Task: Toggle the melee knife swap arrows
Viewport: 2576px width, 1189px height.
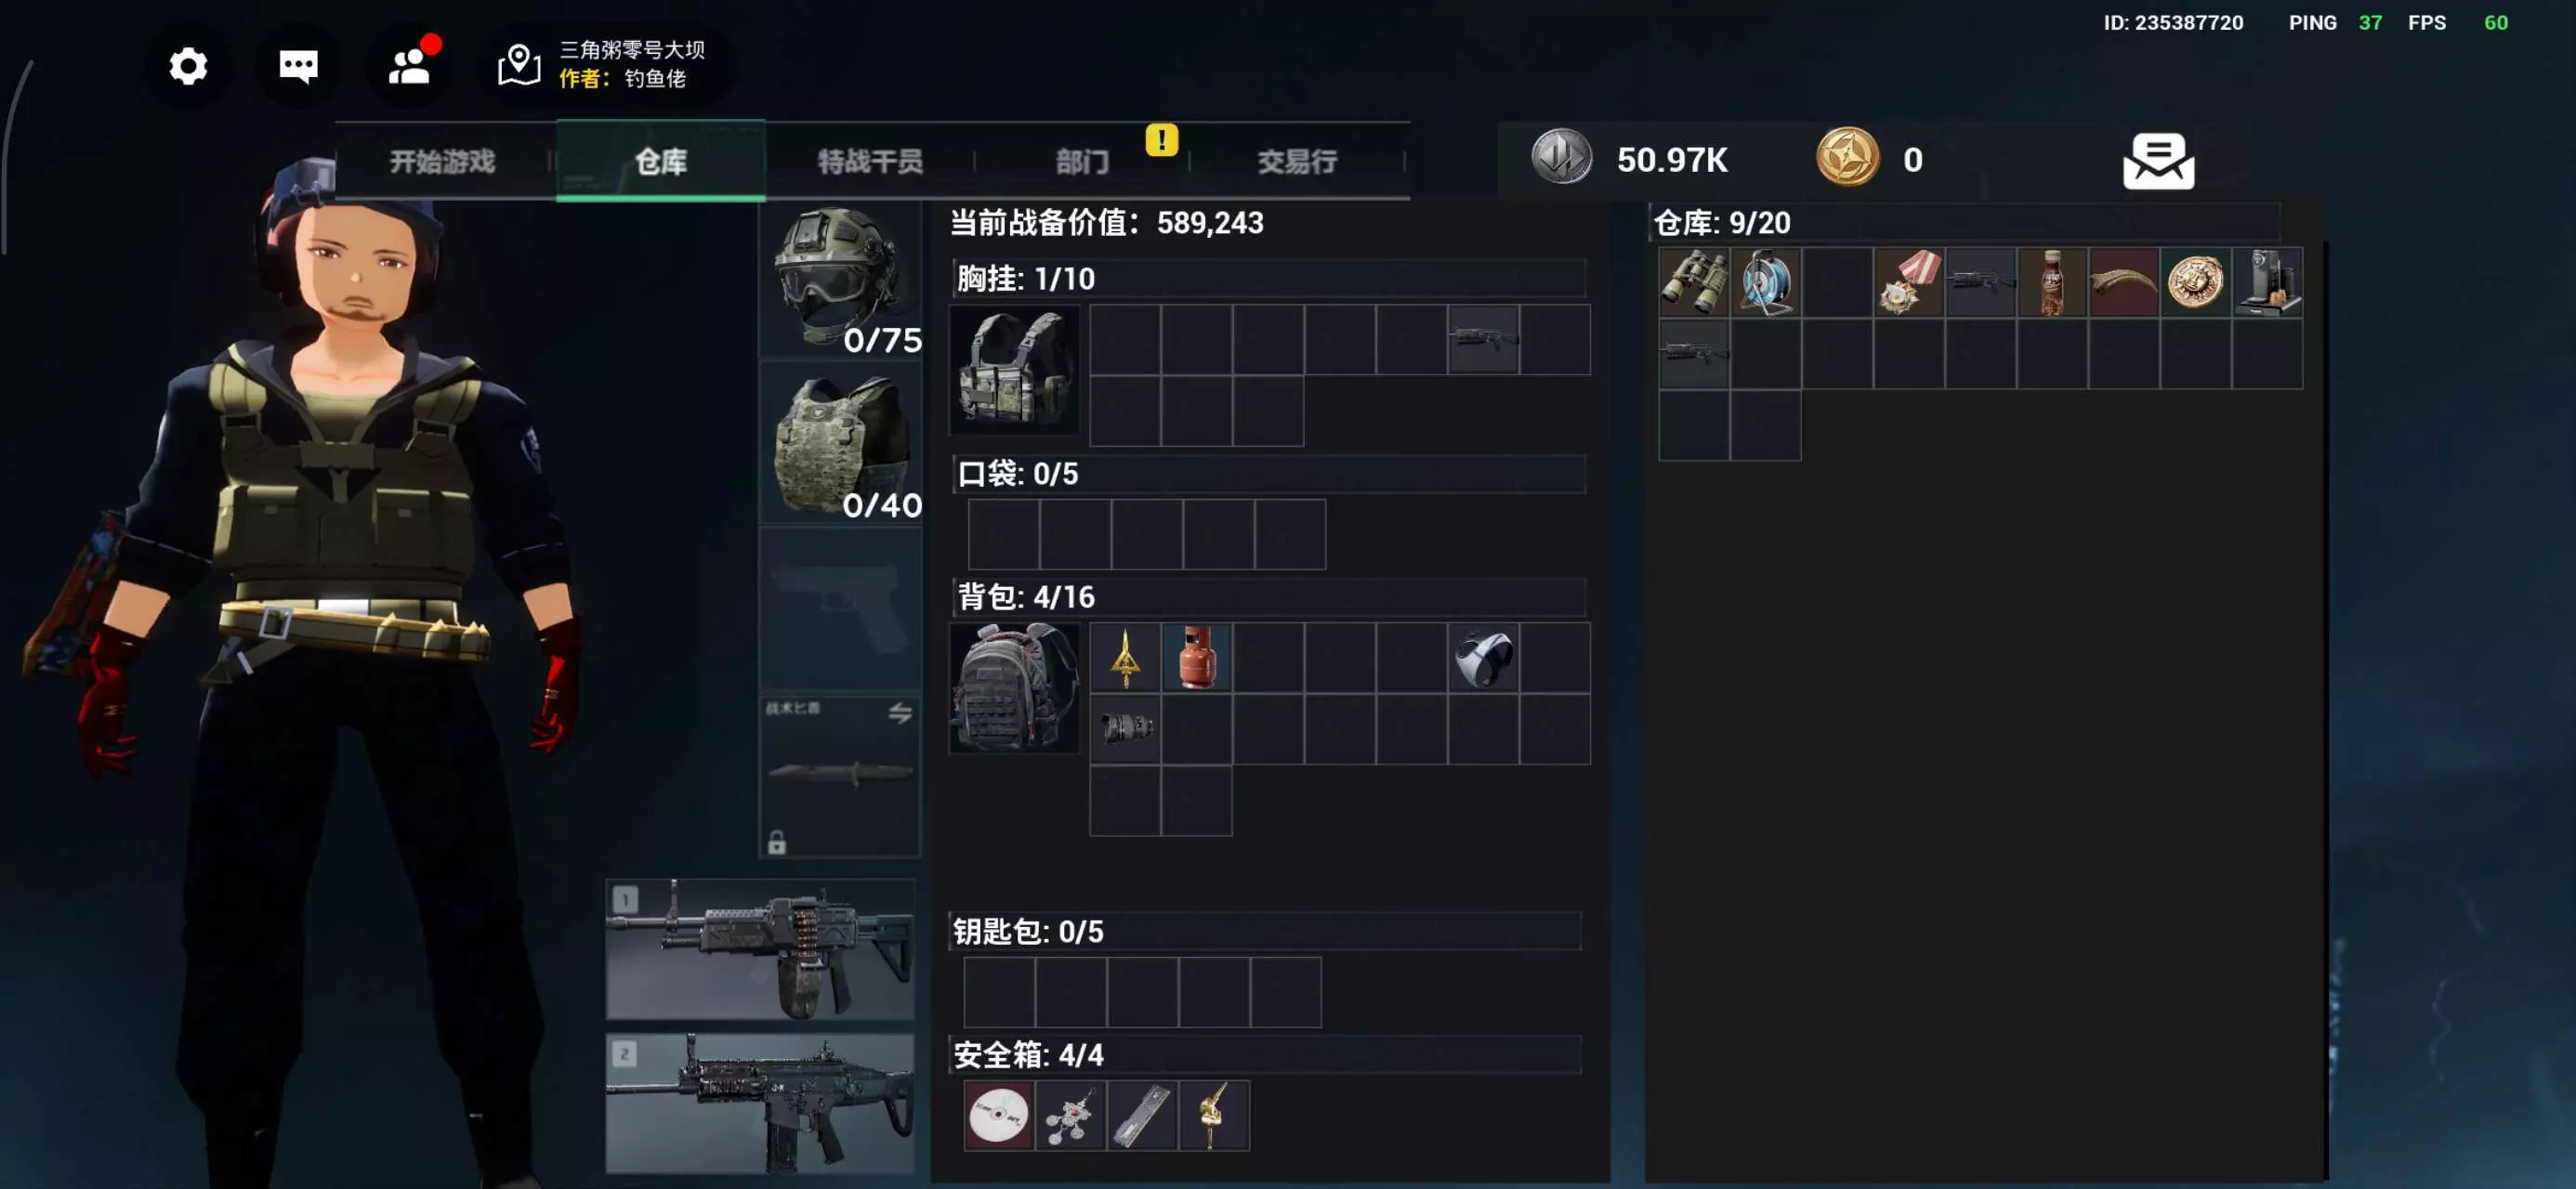Action: click(x=900, y=712)
